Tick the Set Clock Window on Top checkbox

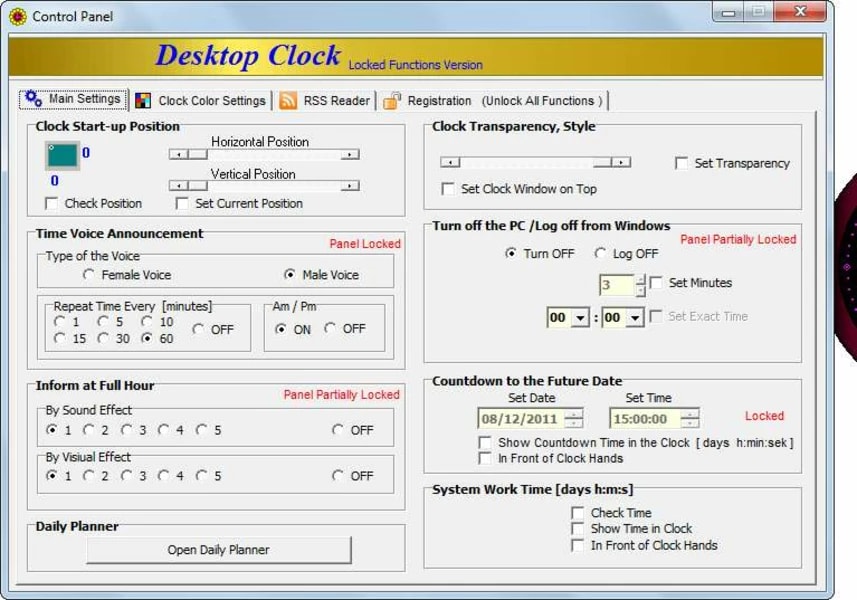pos(448,189)
